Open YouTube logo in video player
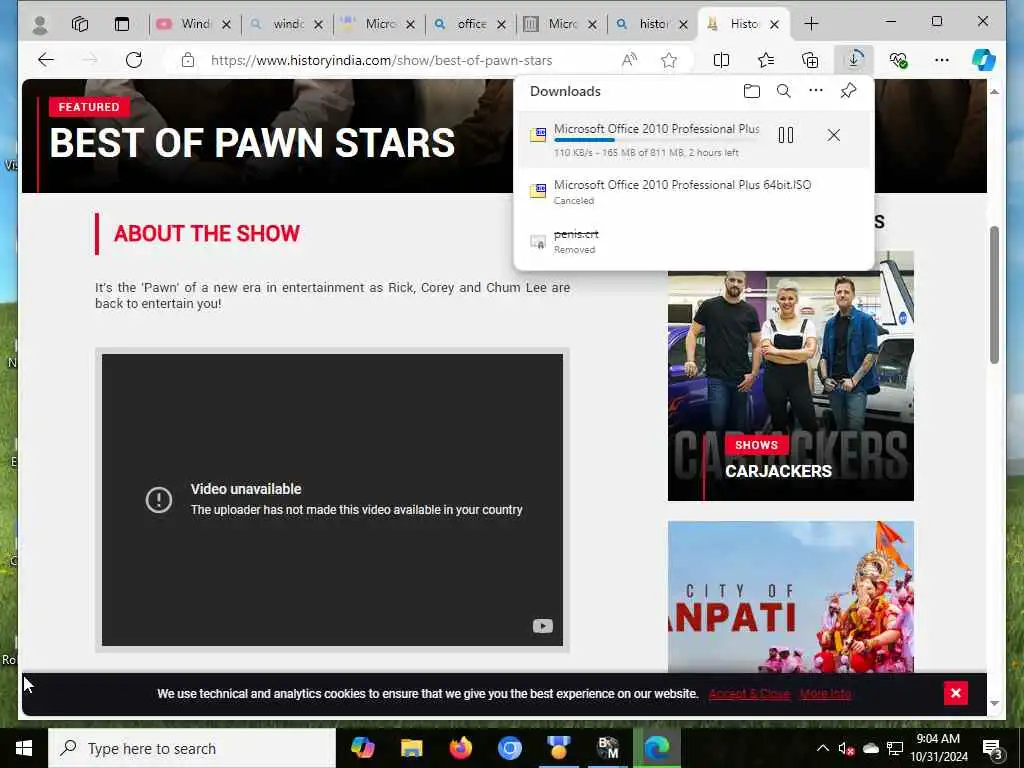 coord(542,626)
